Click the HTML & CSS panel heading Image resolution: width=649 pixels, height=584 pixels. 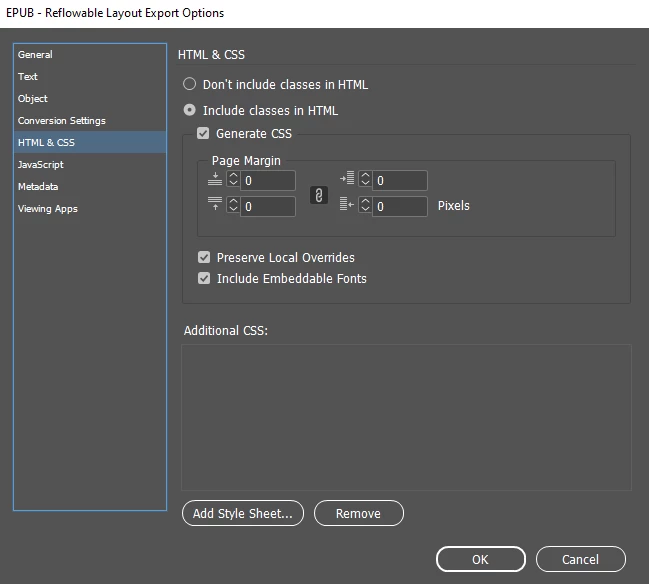click(211, 55)
